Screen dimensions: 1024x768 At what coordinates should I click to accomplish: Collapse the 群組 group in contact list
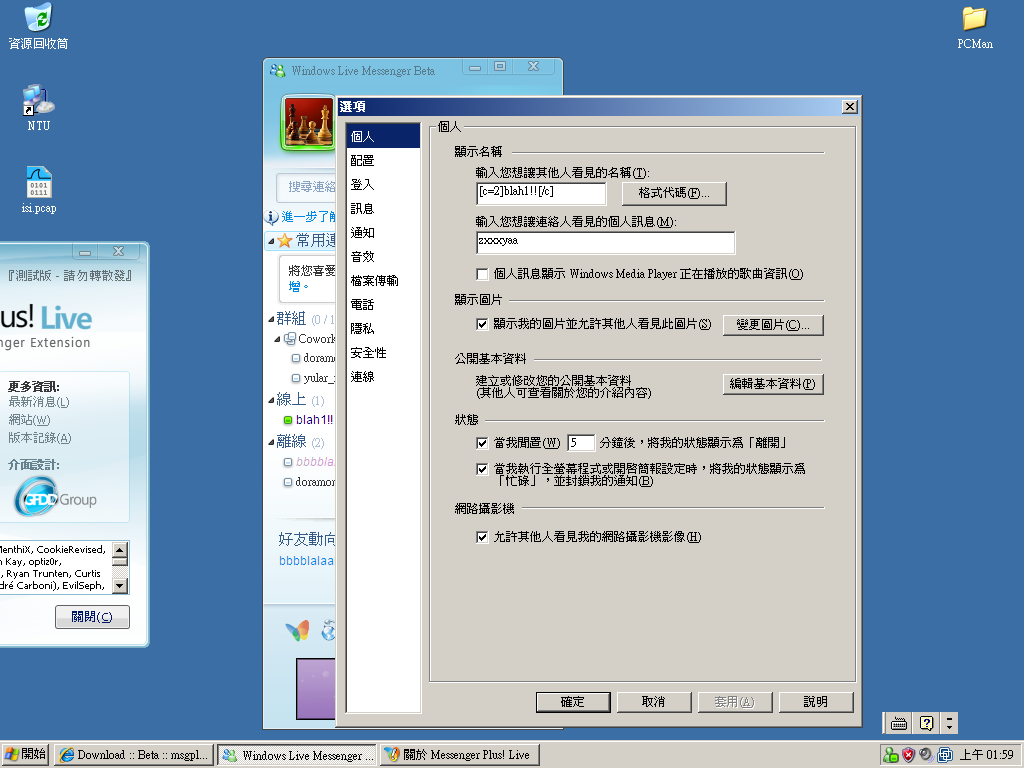272,319
